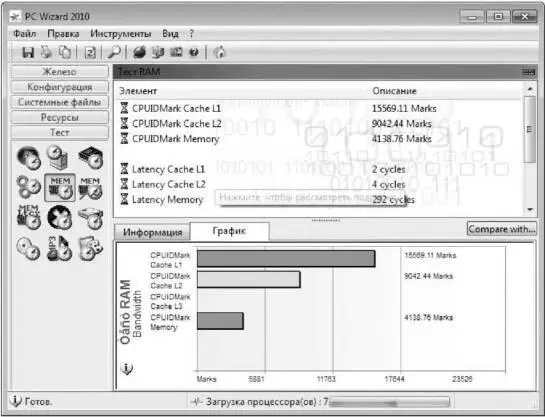Click the 4 cycles value
Screen dimensions: 545x417
(x=389, y=185)
